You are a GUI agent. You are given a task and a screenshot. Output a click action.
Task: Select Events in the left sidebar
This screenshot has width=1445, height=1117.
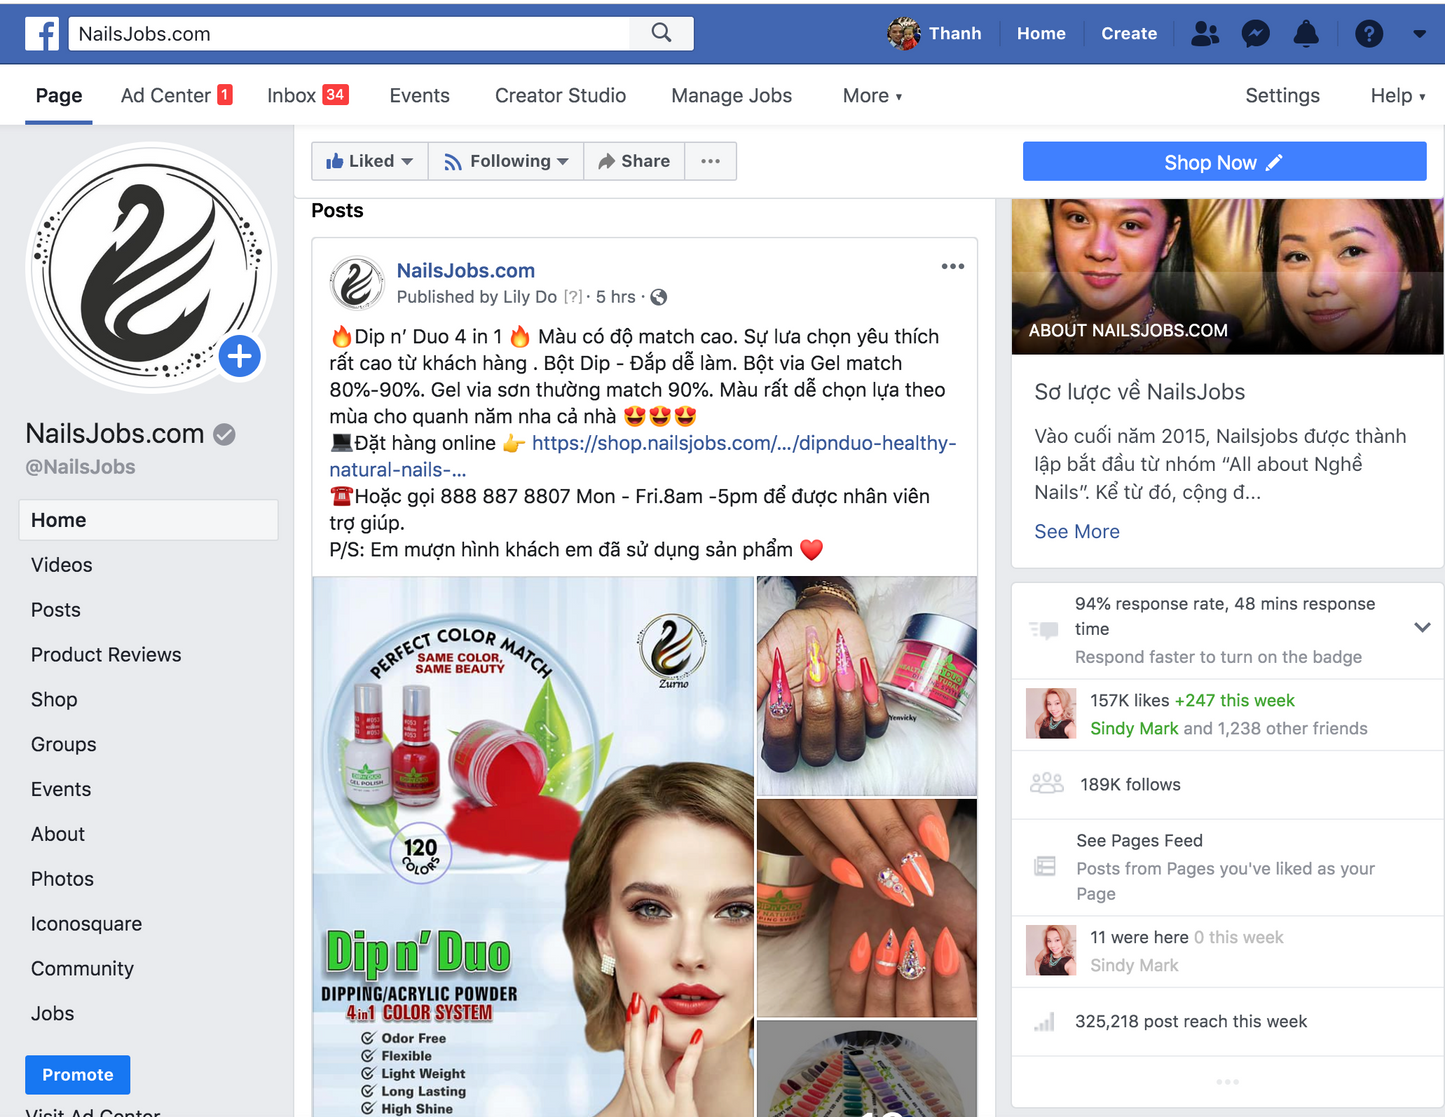(61, 790)
